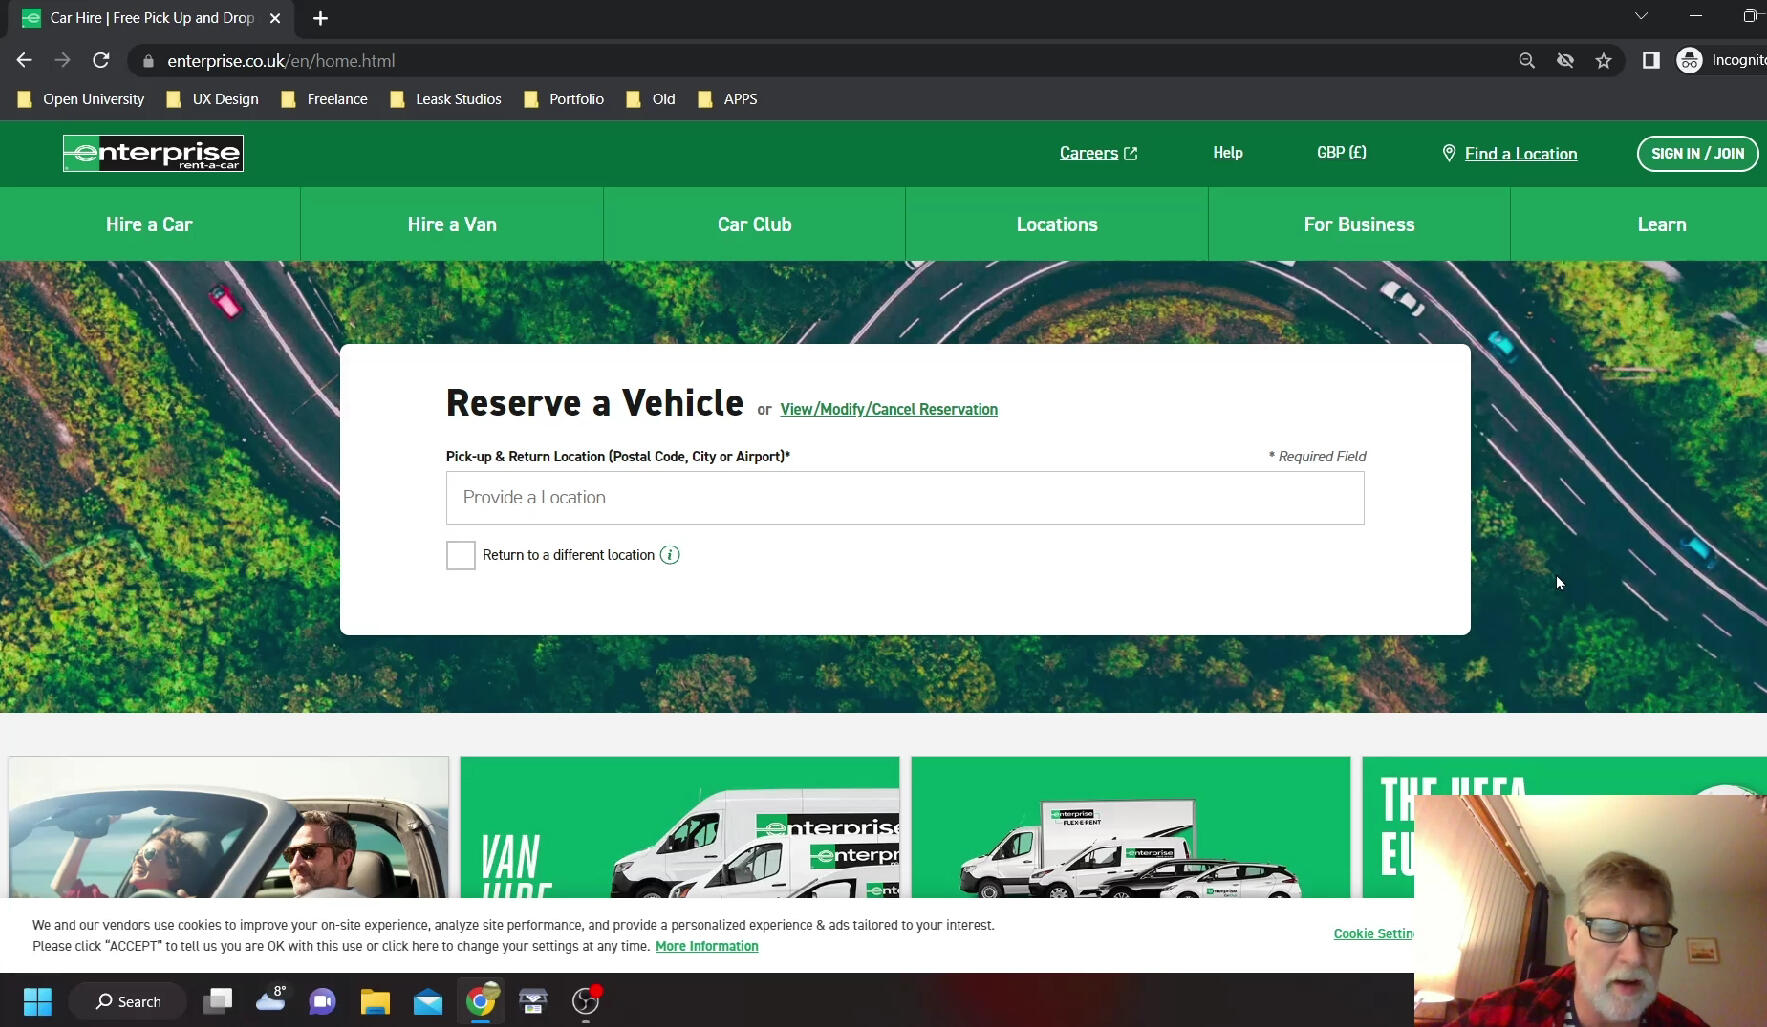
Task: Open the Locations navigation menu
Action: point(1057,225)
